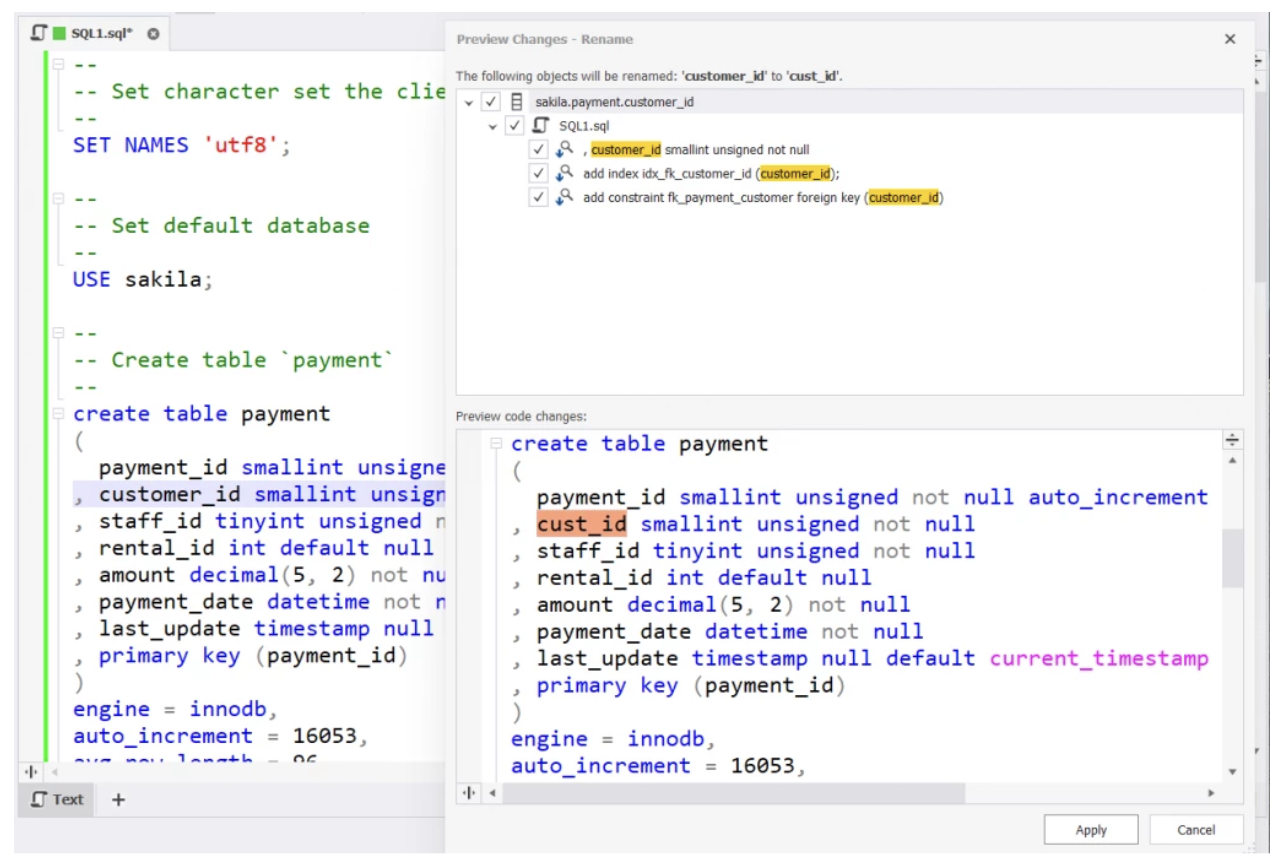The width and height of the screenshot is (1286, 868).
Task: Uncheck the sakila.payment.customer_id checkbox
Action: (490, 102)
